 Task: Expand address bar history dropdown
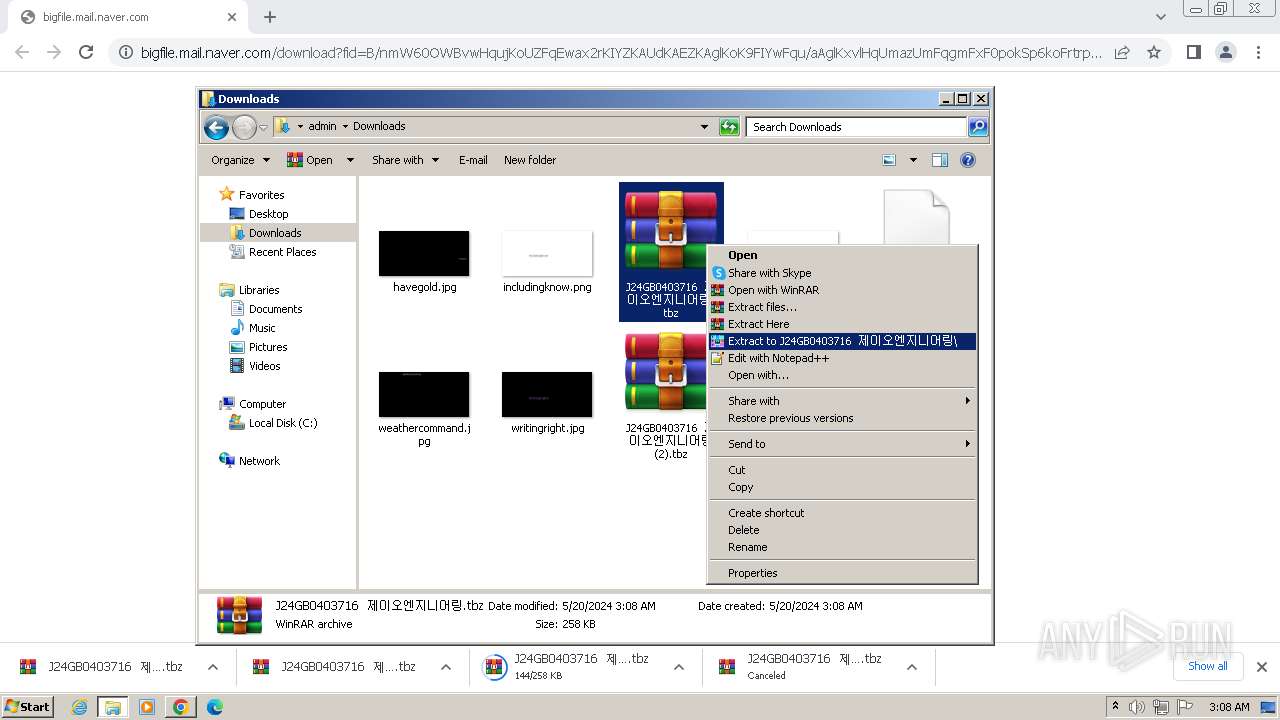704,127
